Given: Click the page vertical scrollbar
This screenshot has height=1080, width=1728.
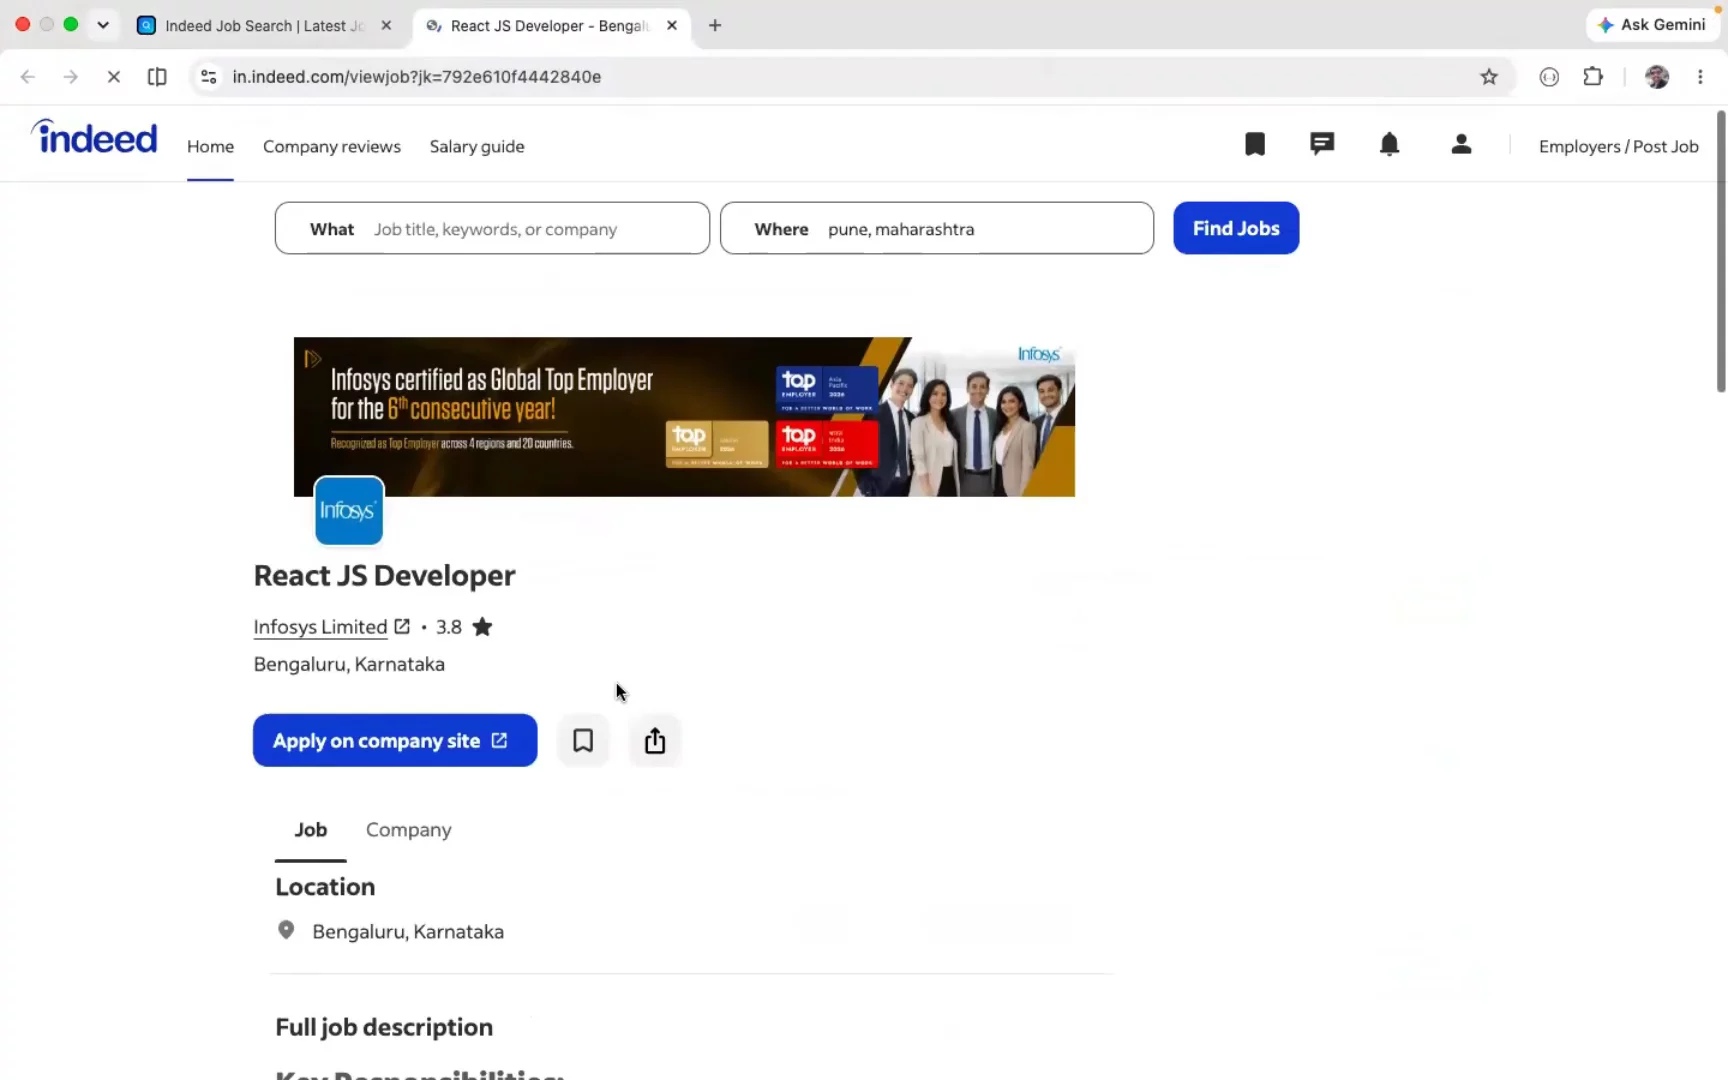Looking at the screenshot, I should 1721,251.
